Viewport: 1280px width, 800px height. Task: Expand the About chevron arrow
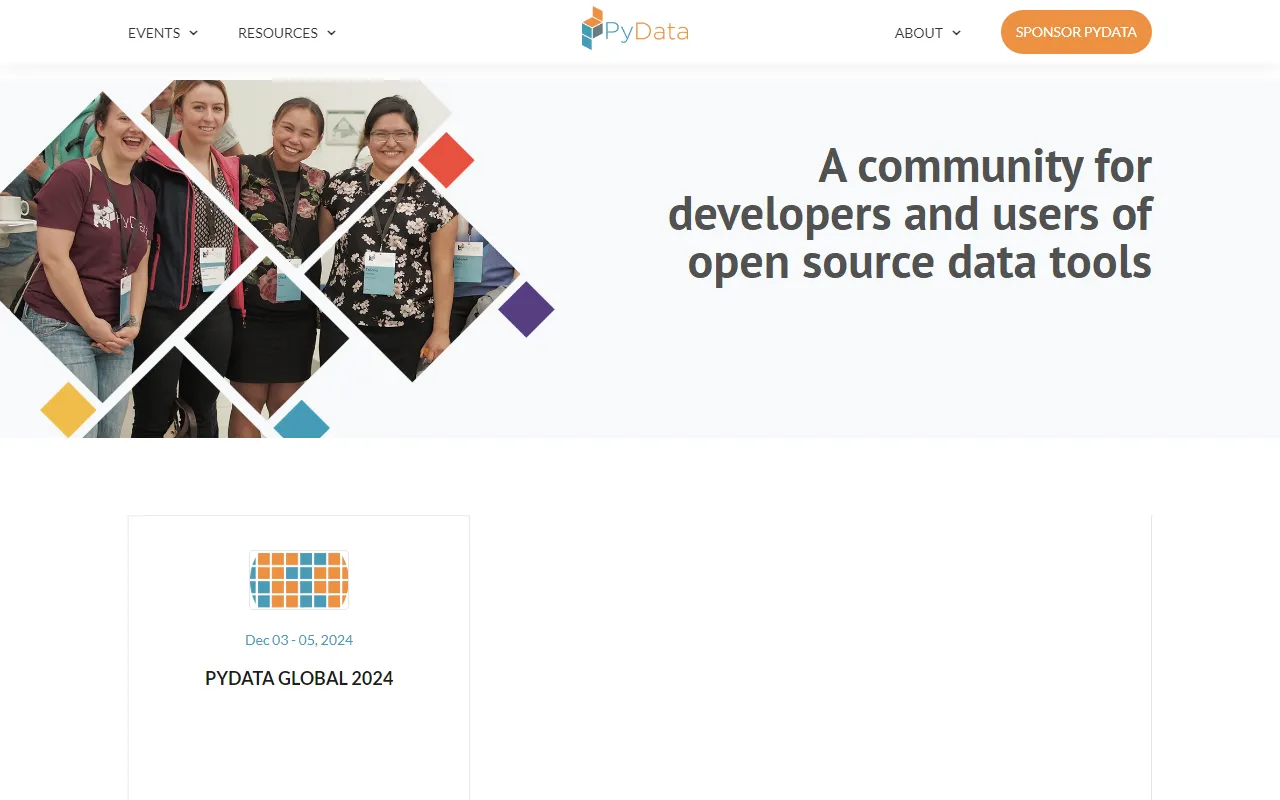tap(956, 33)
